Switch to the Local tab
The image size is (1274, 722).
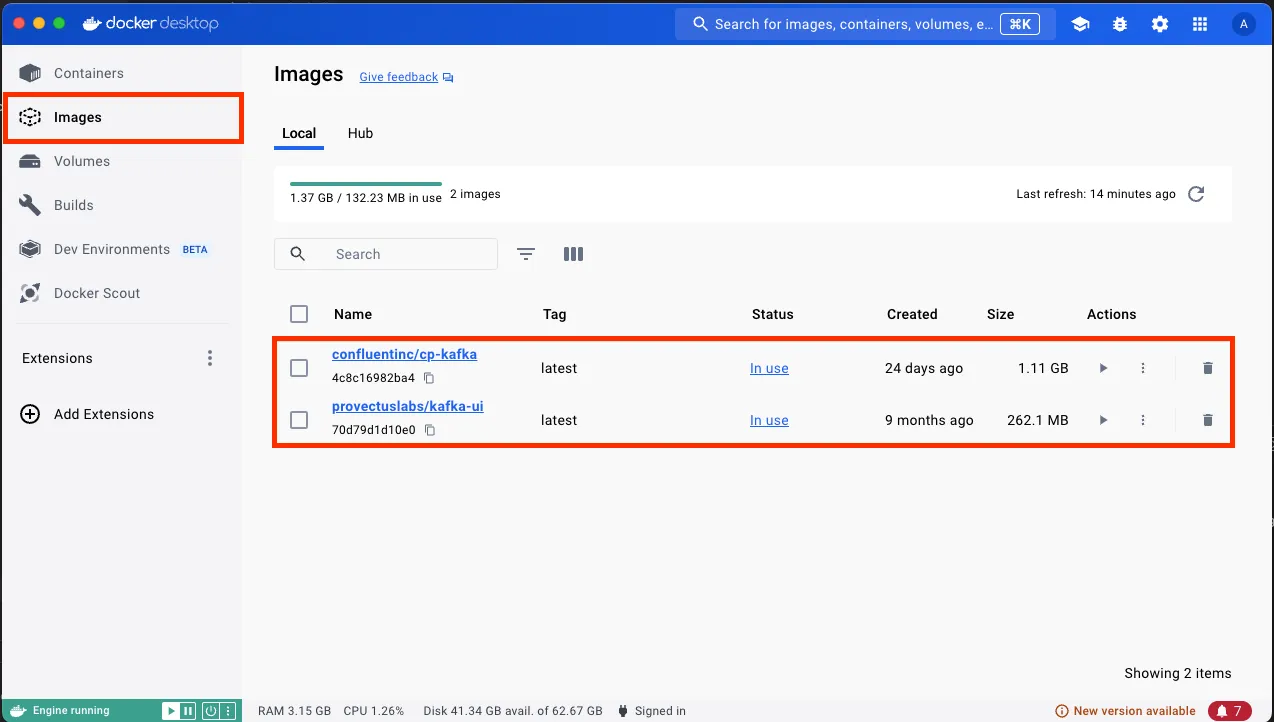(x=299, y=133)
